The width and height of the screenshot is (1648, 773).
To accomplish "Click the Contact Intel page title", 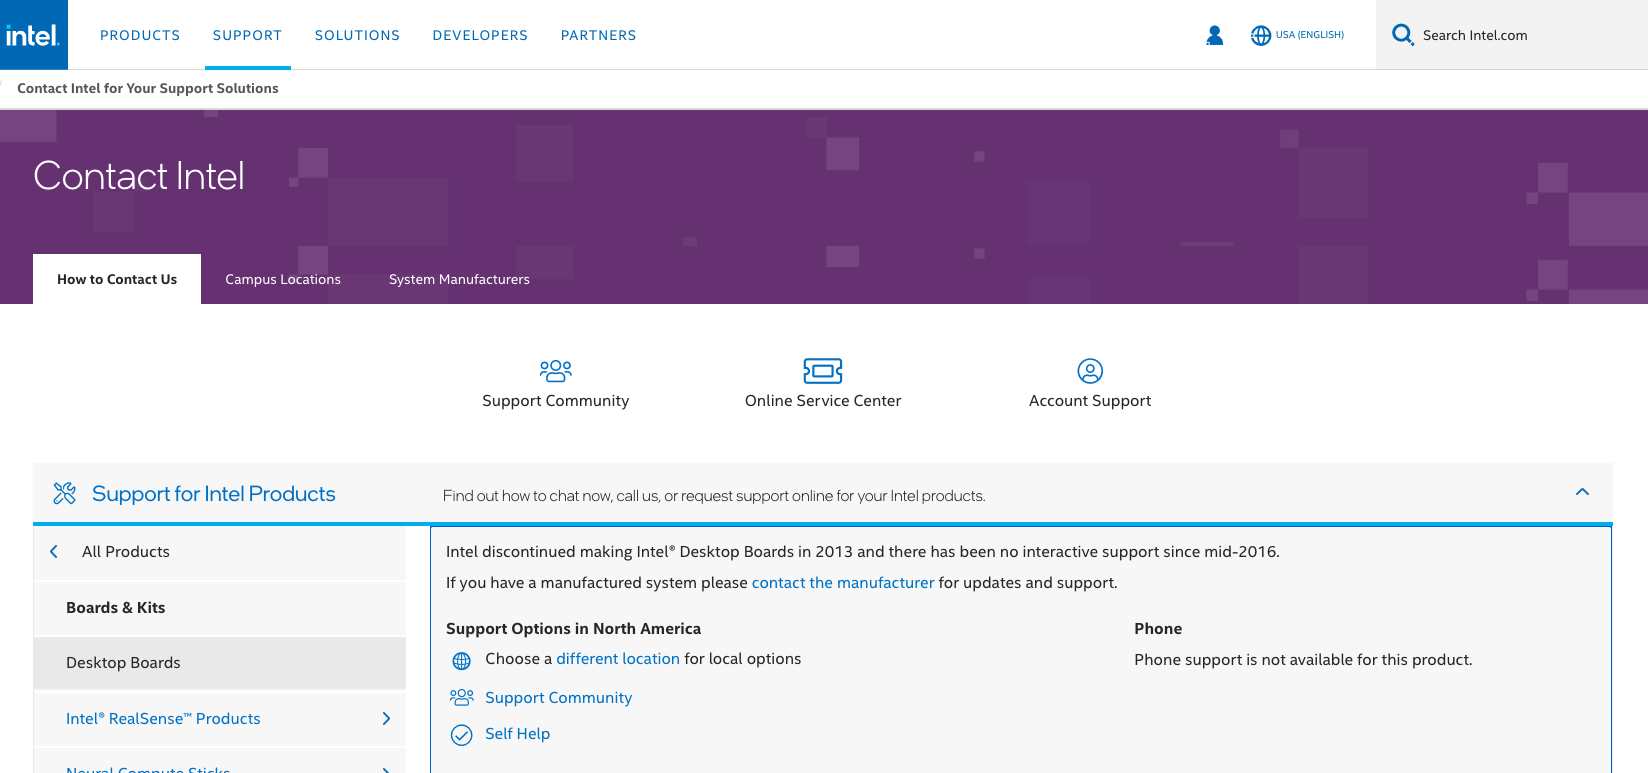I will click(139, 176).
